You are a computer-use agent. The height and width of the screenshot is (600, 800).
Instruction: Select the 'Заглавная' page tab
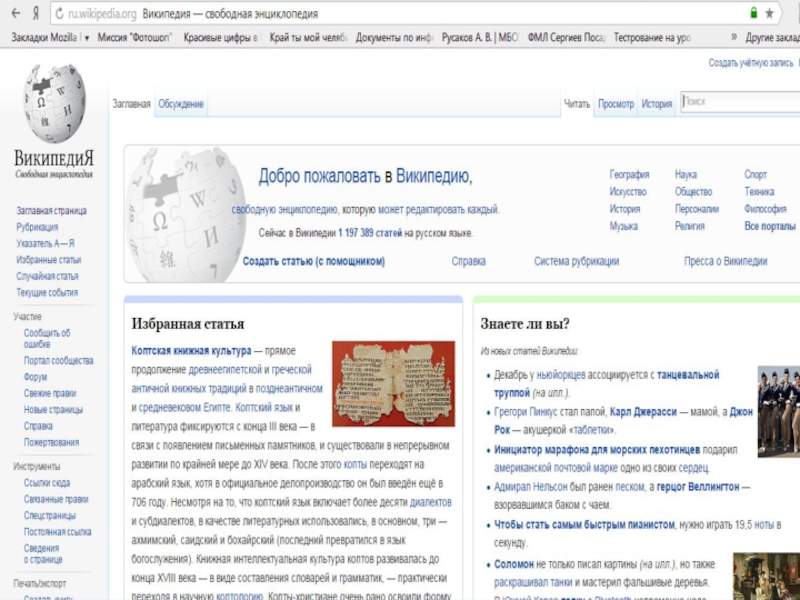131,104
